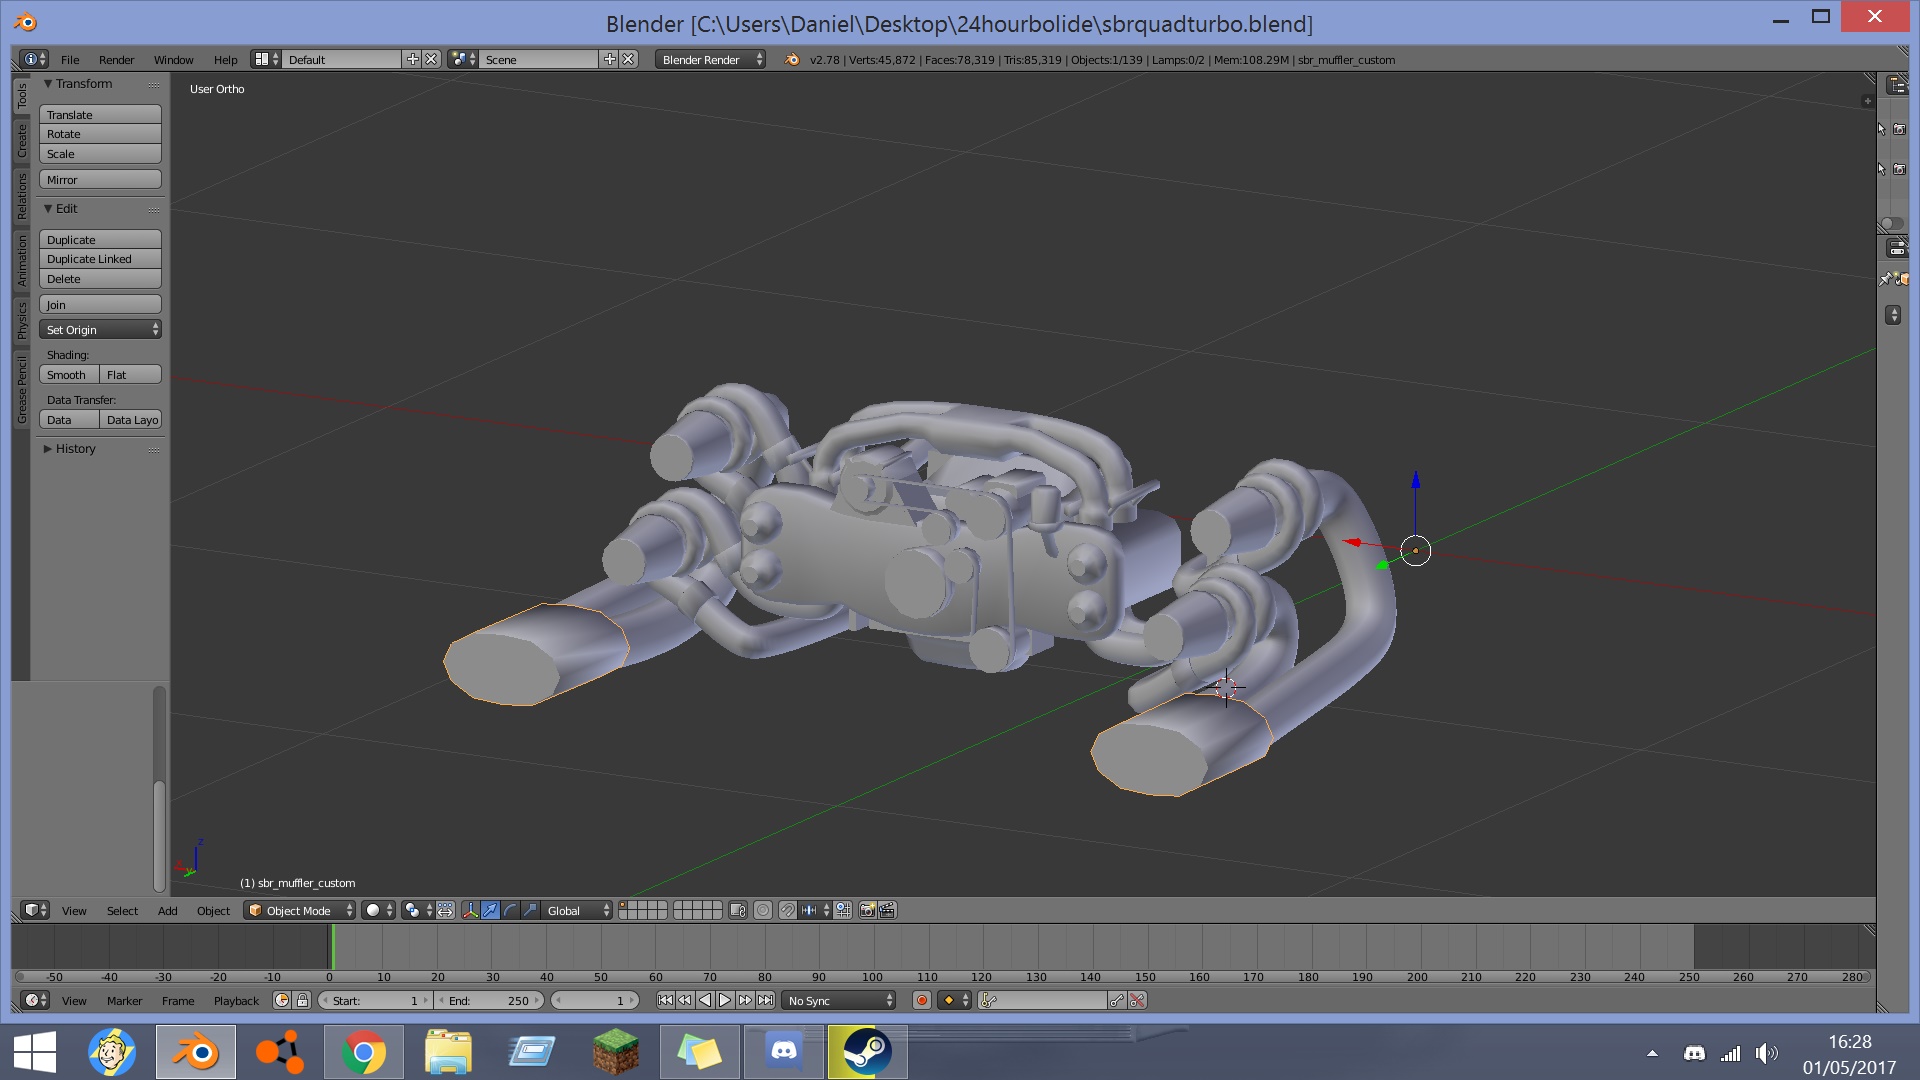Open the 3D view Select menu

coord(122,910)
